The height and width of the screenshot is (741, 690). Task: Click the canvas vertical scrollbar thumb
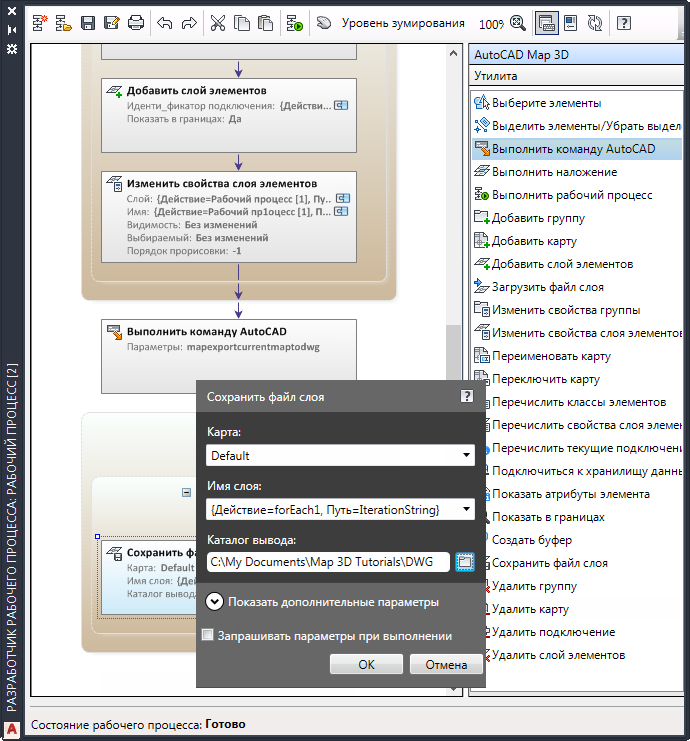[454, 353]
